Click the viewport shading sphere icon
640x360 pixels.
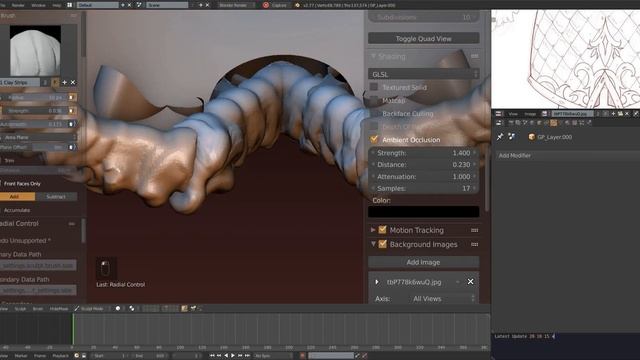[118, 309]
